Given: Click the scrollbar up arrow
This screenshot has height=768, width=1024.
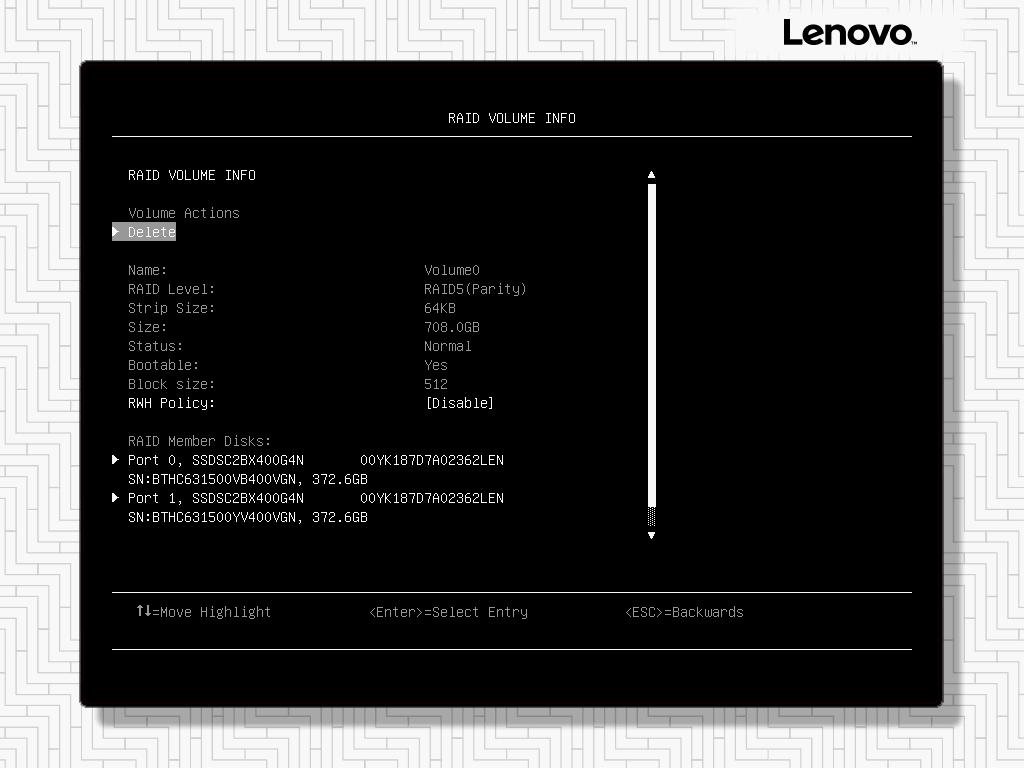Looking at the screenshot, I should pos(651,174).
